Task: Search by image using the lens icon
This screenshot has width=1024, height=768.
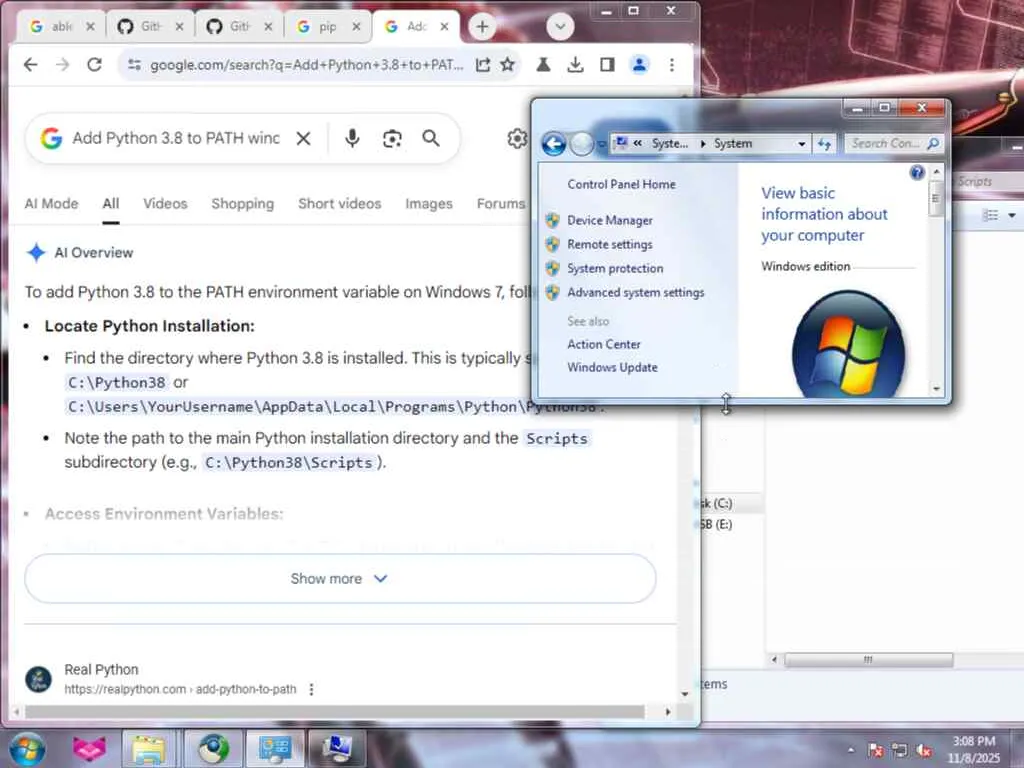Action: 392,138
